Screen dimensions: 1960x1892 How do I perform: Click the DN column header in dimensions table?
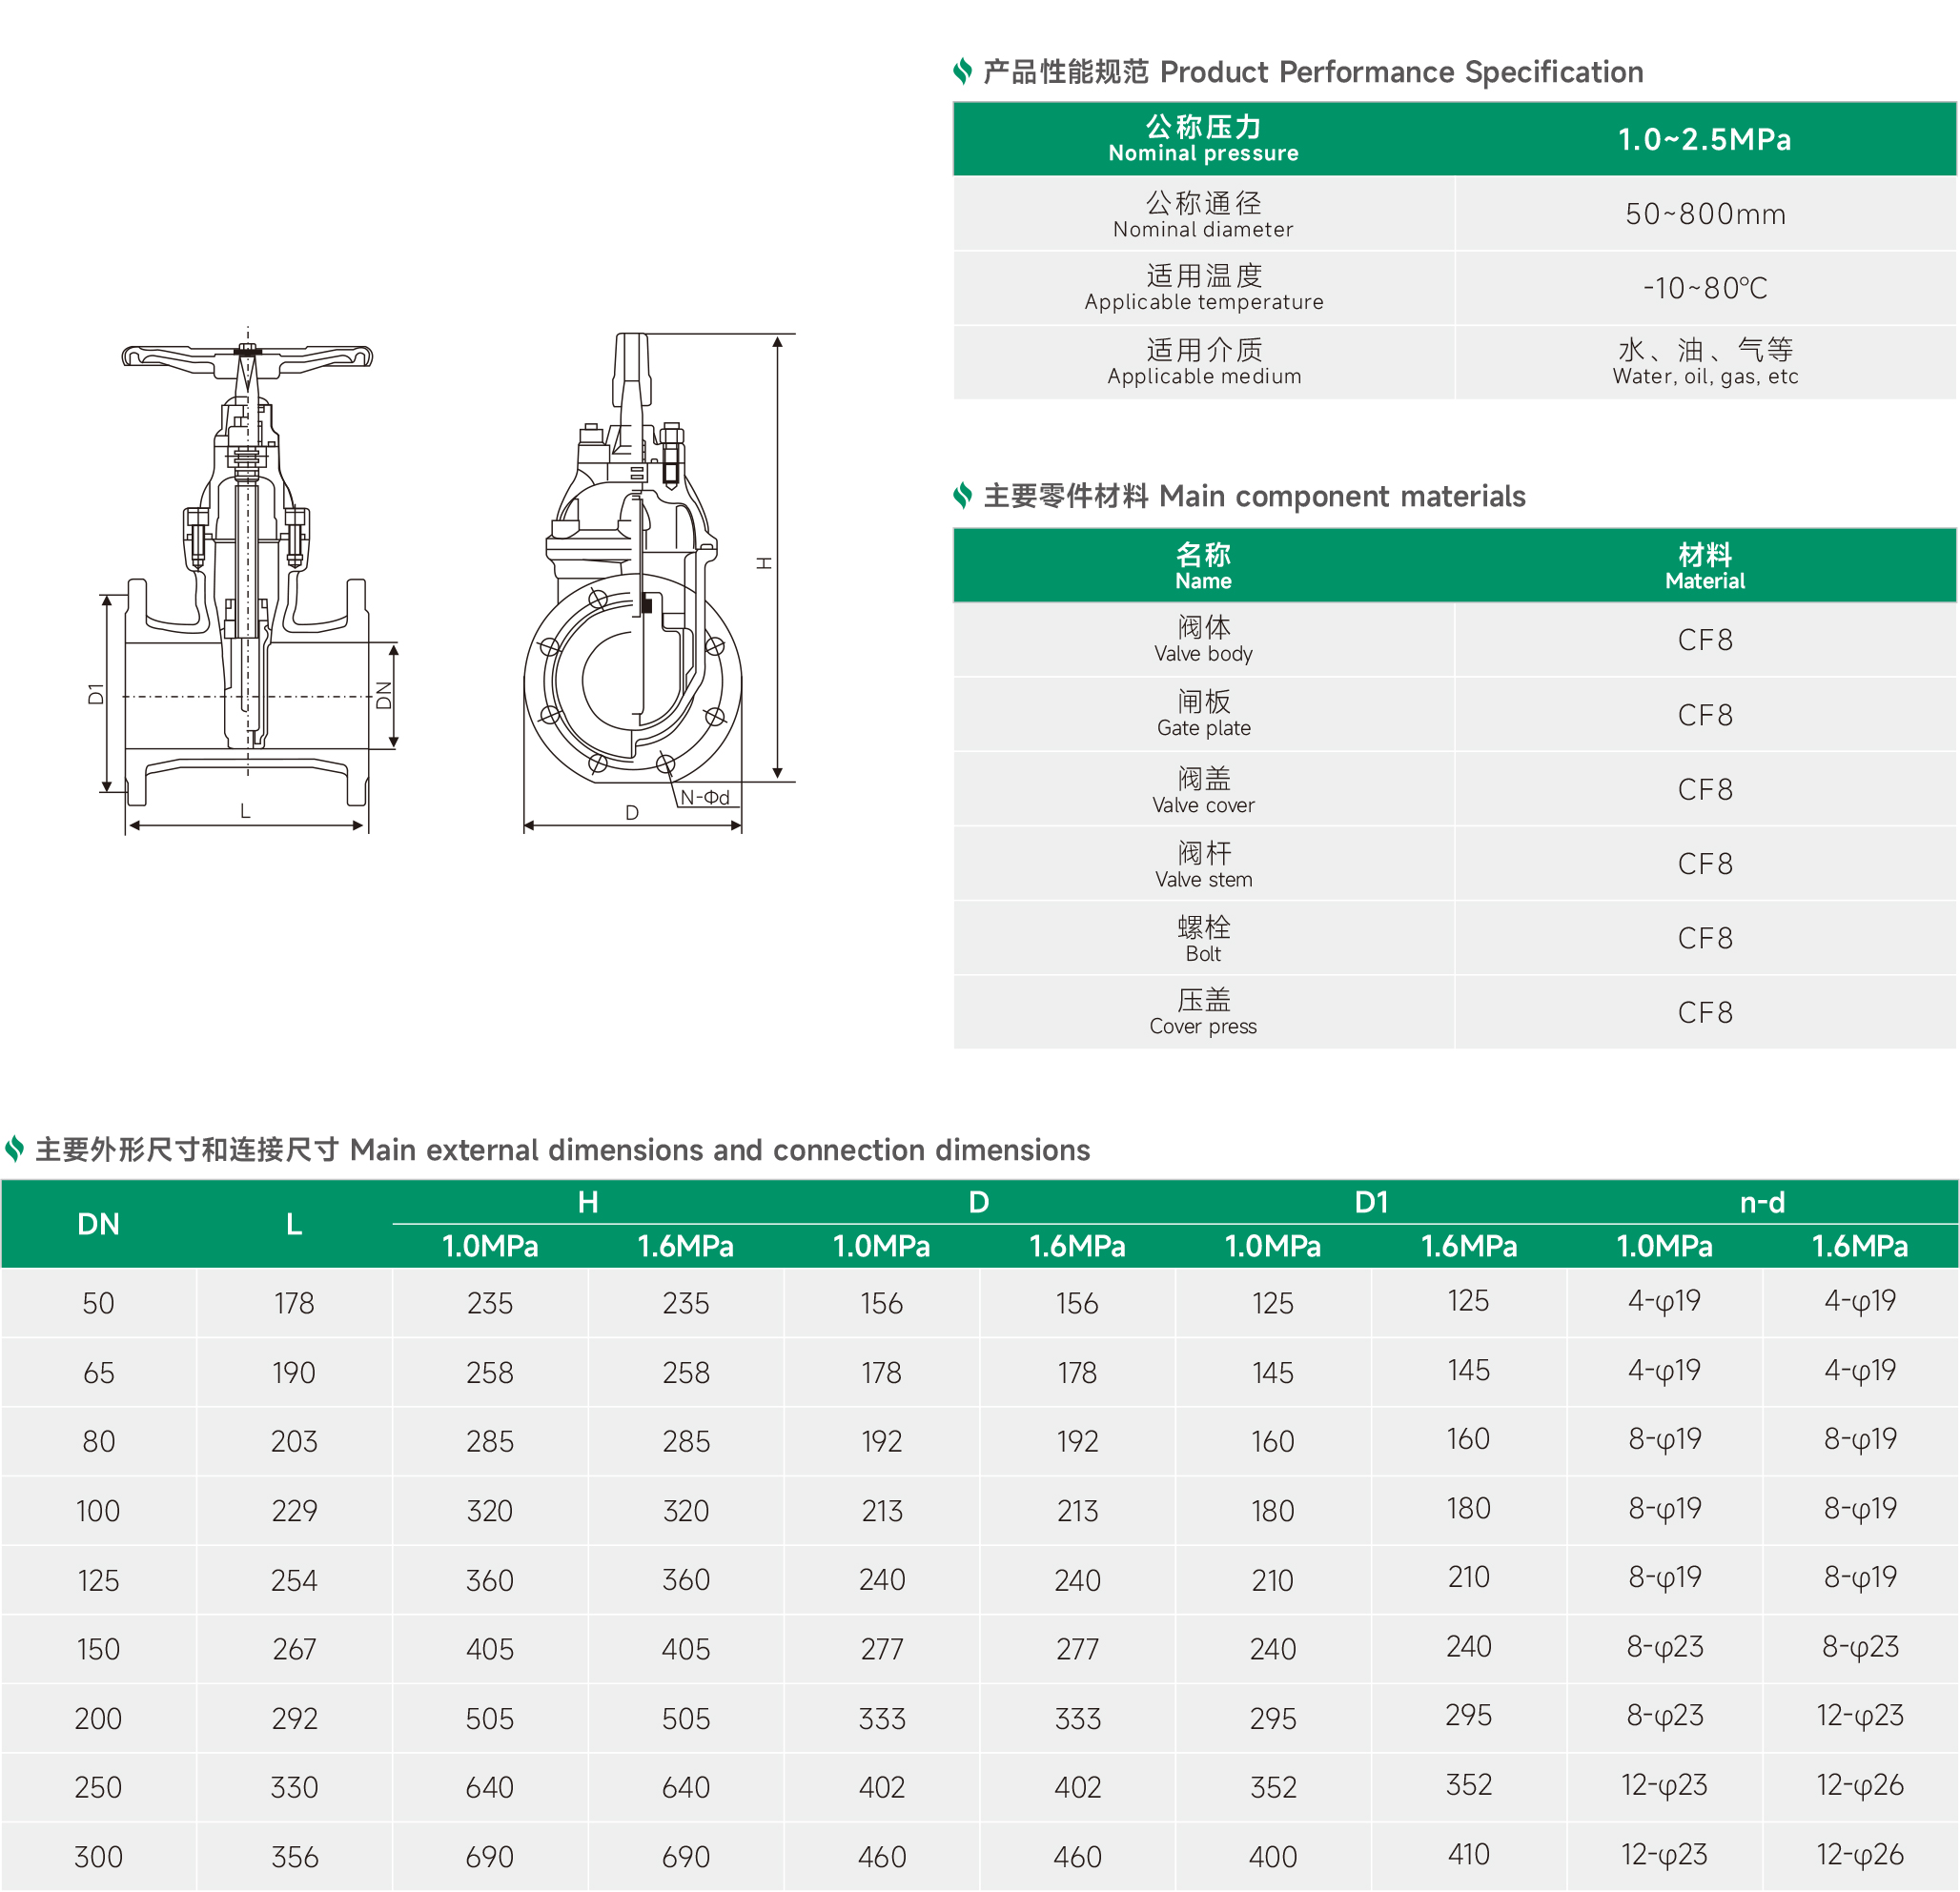(x=98, y=1224)
